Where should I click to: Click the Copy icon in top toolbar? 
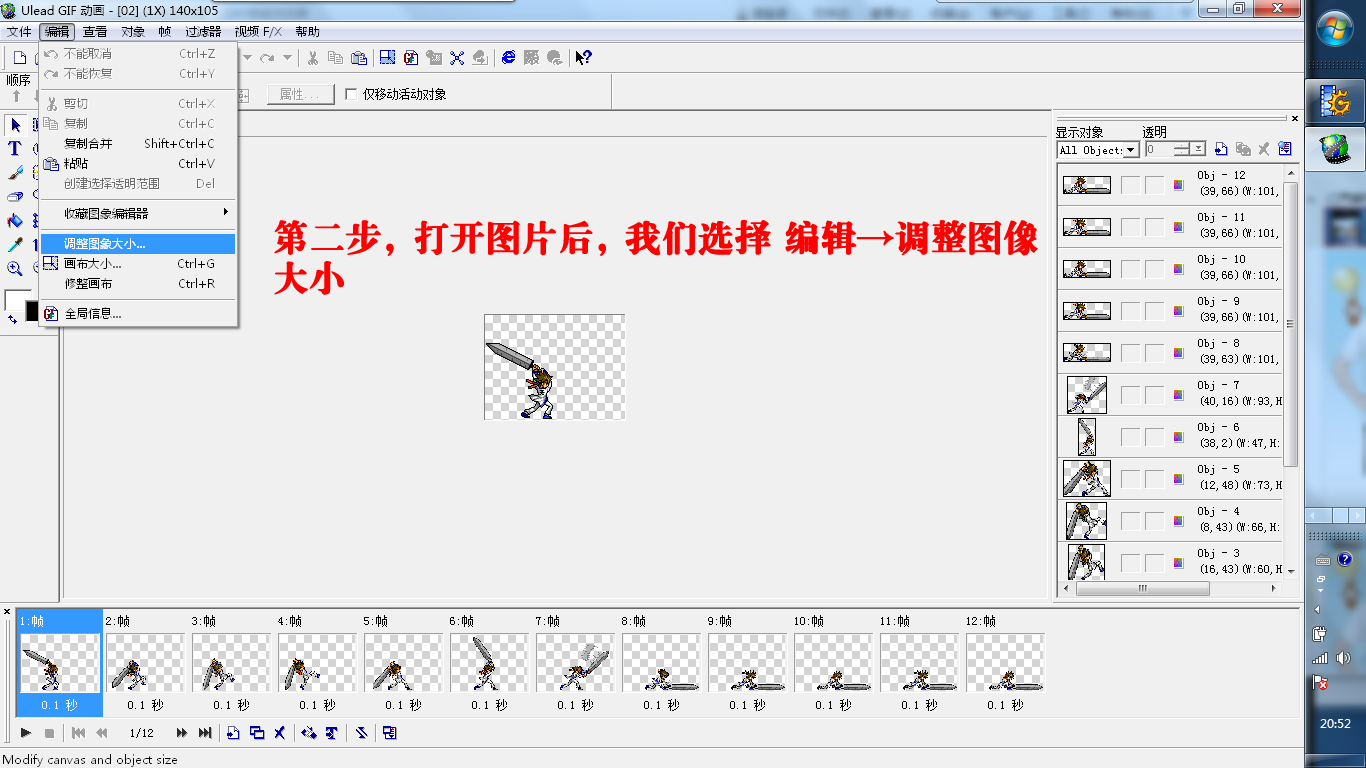point(336,58)
